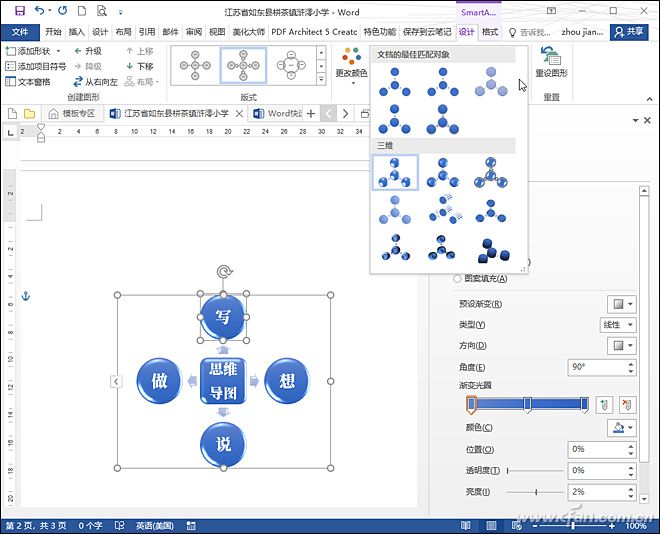Image resolution: width=660 pixels, height=534 pixels.
Task: Close the Format Shape pane
Action: tap(647, 120)
